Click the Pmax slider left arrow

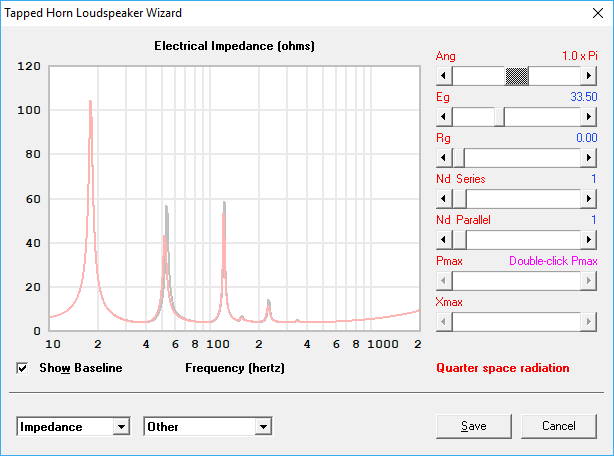444,281
